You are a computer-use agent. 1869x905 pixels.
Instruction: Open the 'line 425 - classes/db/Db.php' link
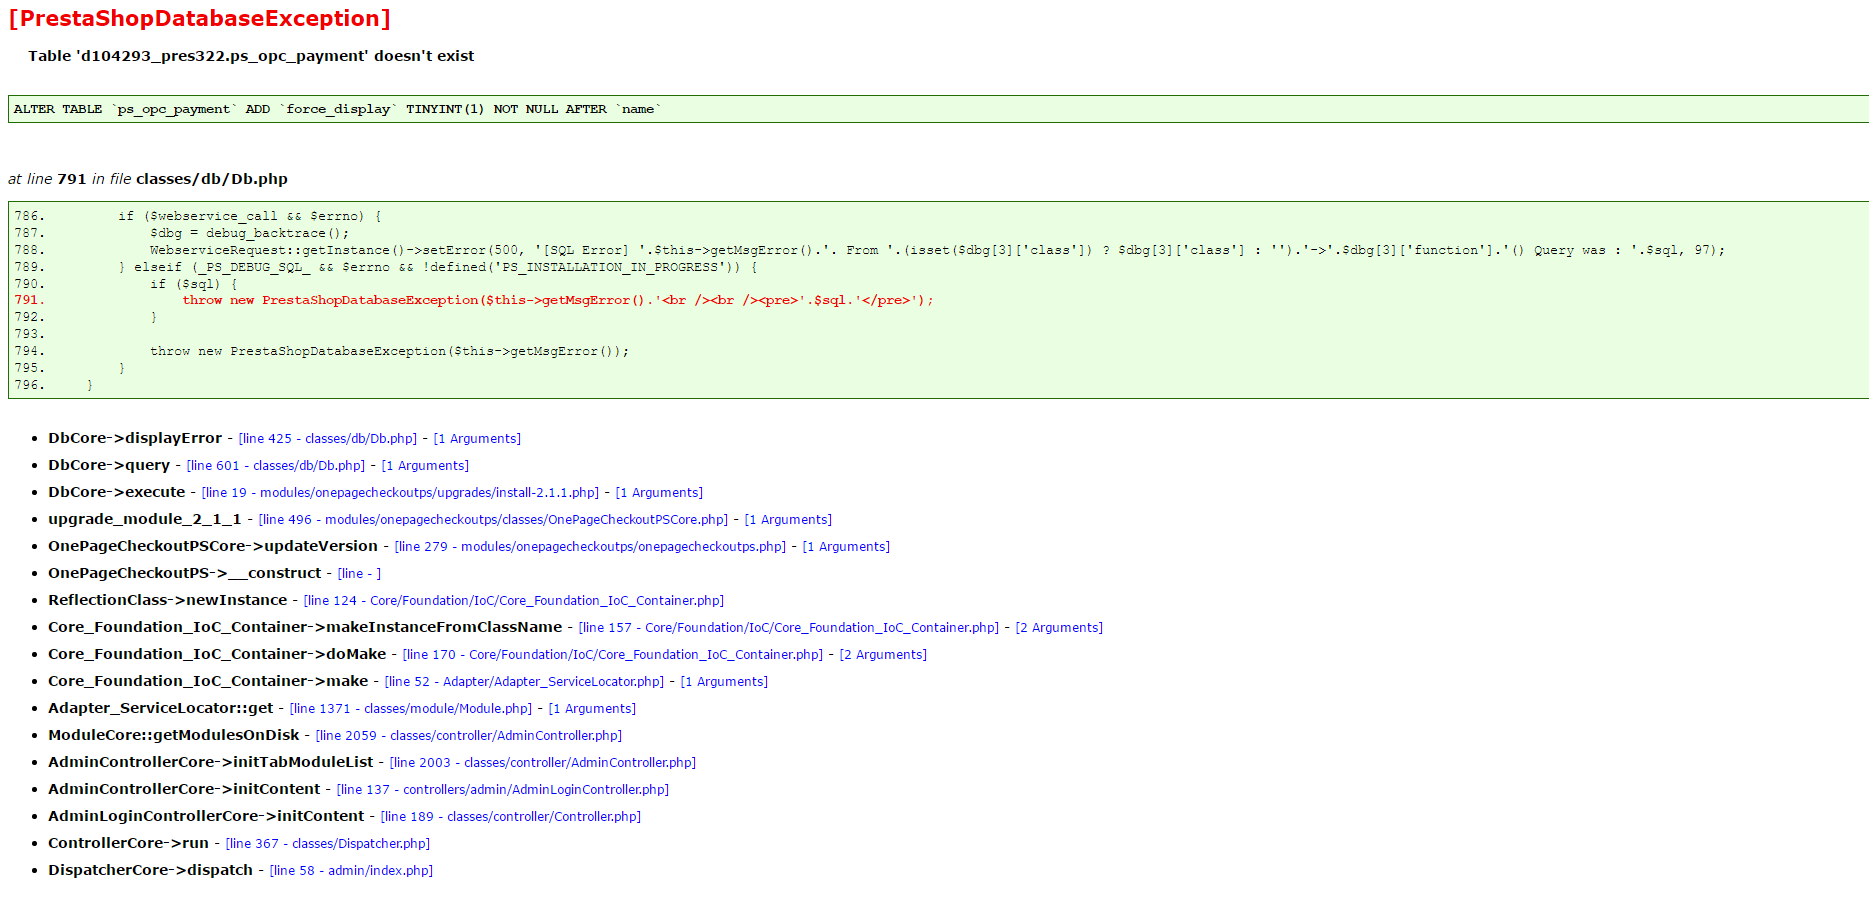(328, 439)
